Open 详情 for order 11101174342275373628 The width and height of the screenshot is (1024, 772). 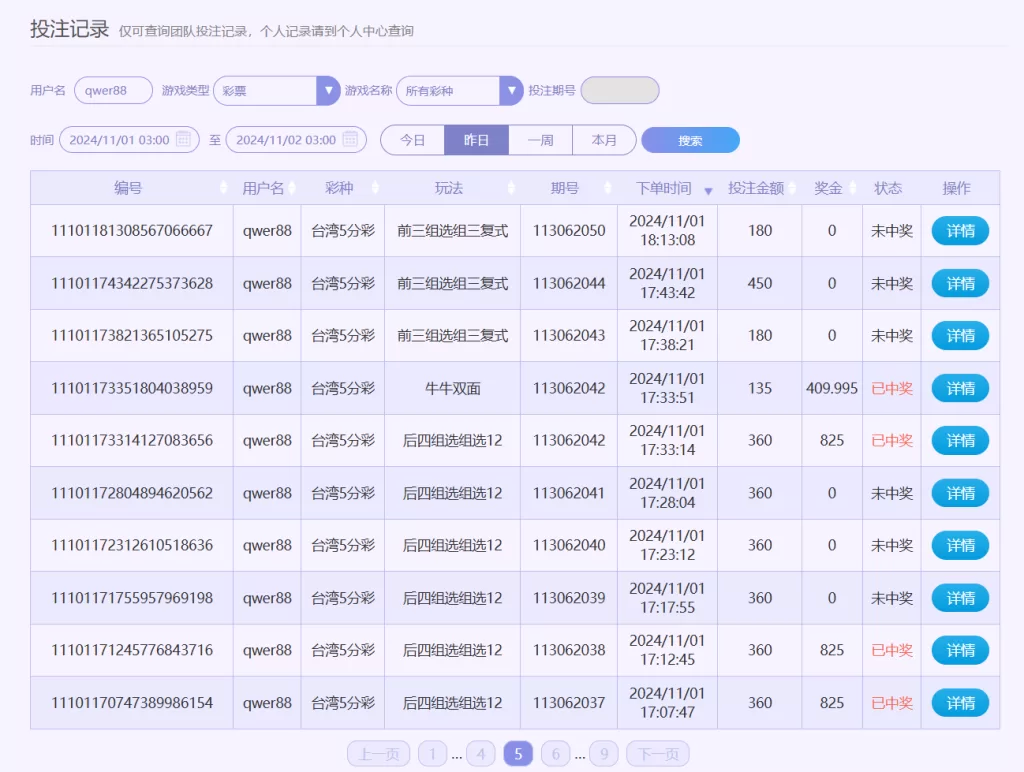(x=960, y=283)
